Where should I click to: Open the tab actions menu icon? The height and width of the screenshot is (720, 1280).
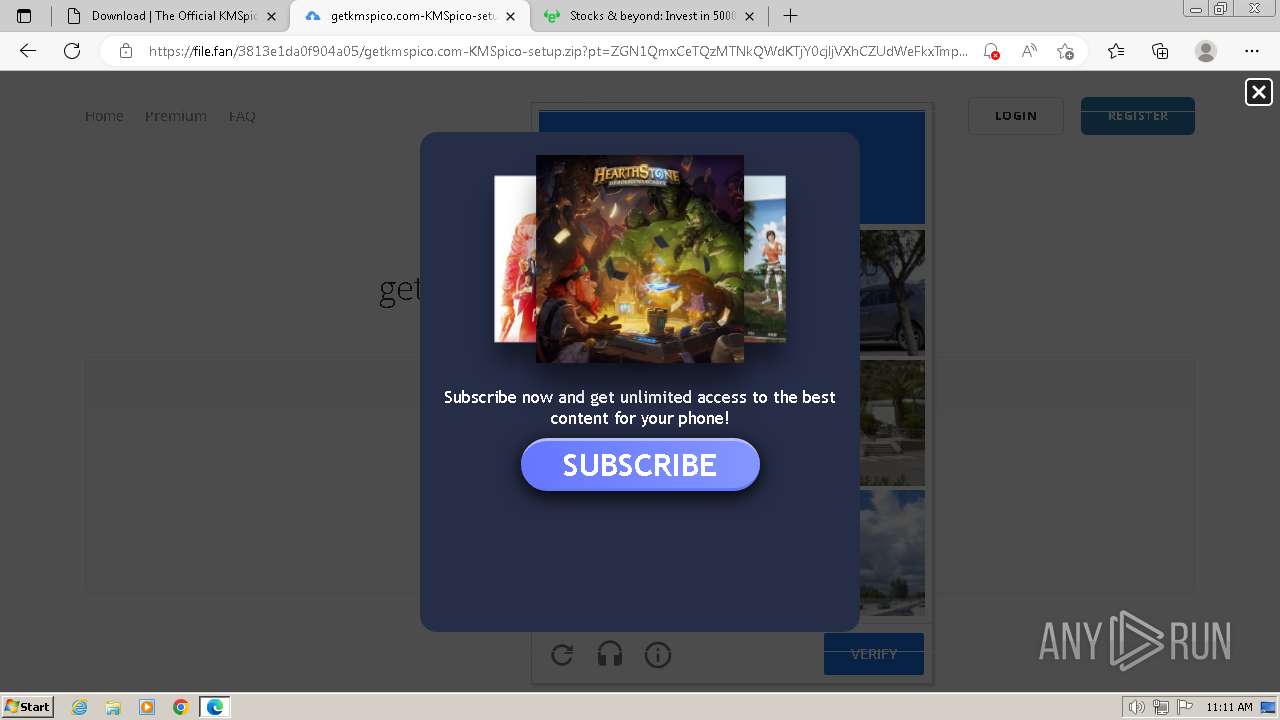24,16
